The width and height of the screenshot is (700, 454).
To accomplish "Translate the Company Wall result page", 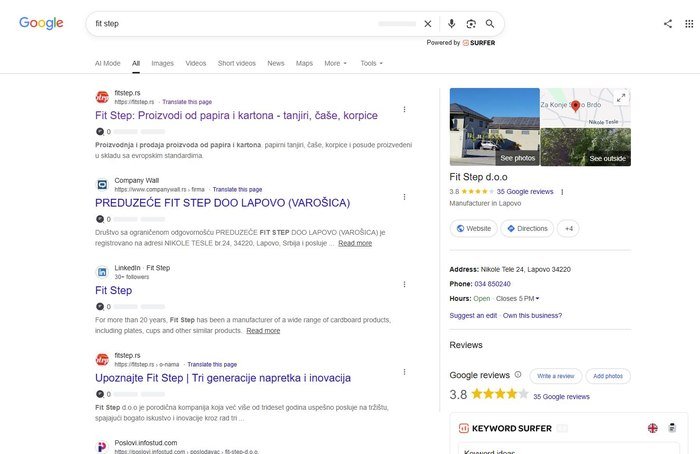I will coord(237,189).
